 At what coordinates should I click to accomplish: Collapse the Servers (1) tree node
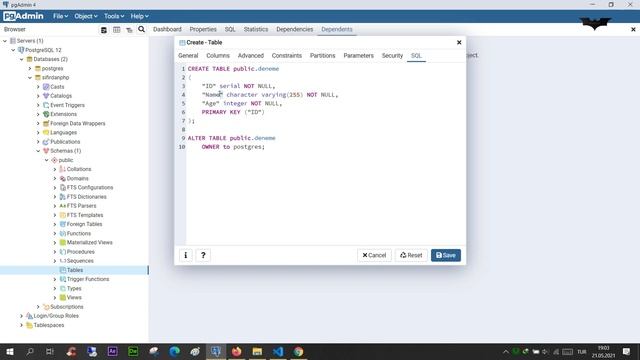[5, 41]
